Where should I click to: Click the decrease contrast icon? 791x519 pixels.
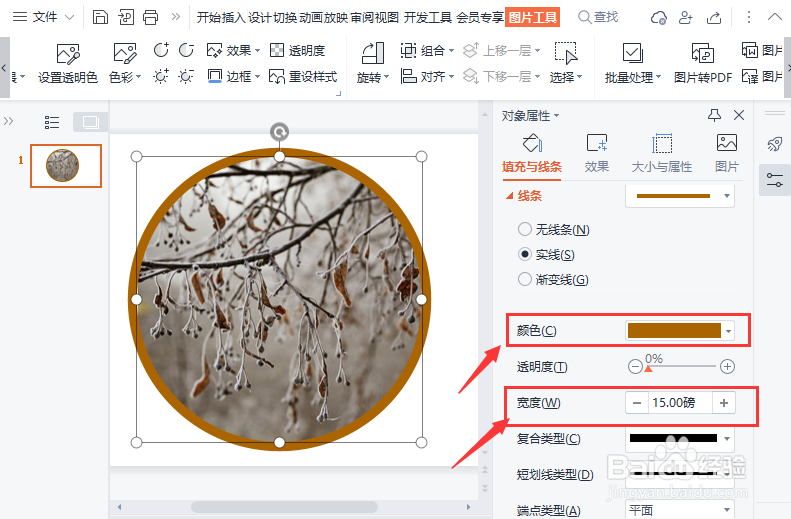(186, 50)
